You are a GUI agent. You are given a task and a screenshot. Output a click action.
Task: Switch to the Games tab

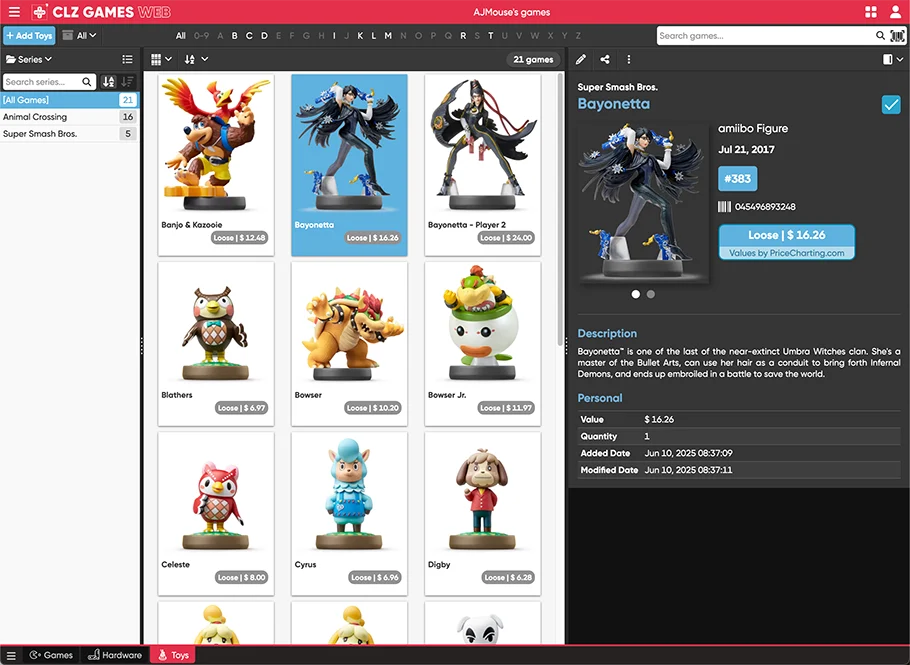tap(51, 655)
